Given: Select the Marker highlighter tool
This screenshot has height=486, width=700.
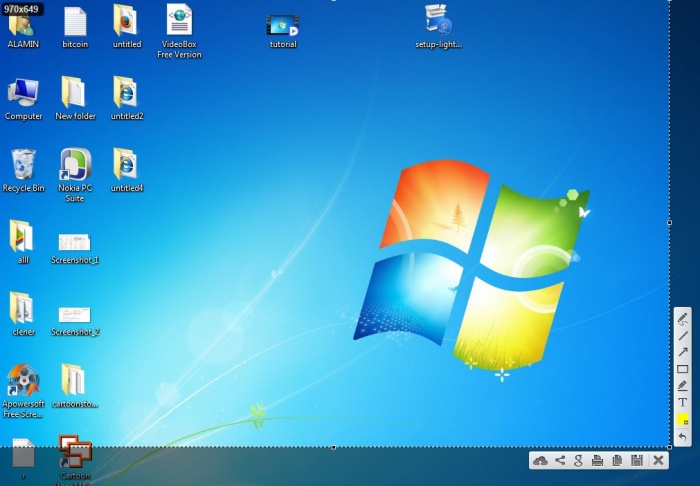Looking at the screenshot, I should click(x=682, y=386).
